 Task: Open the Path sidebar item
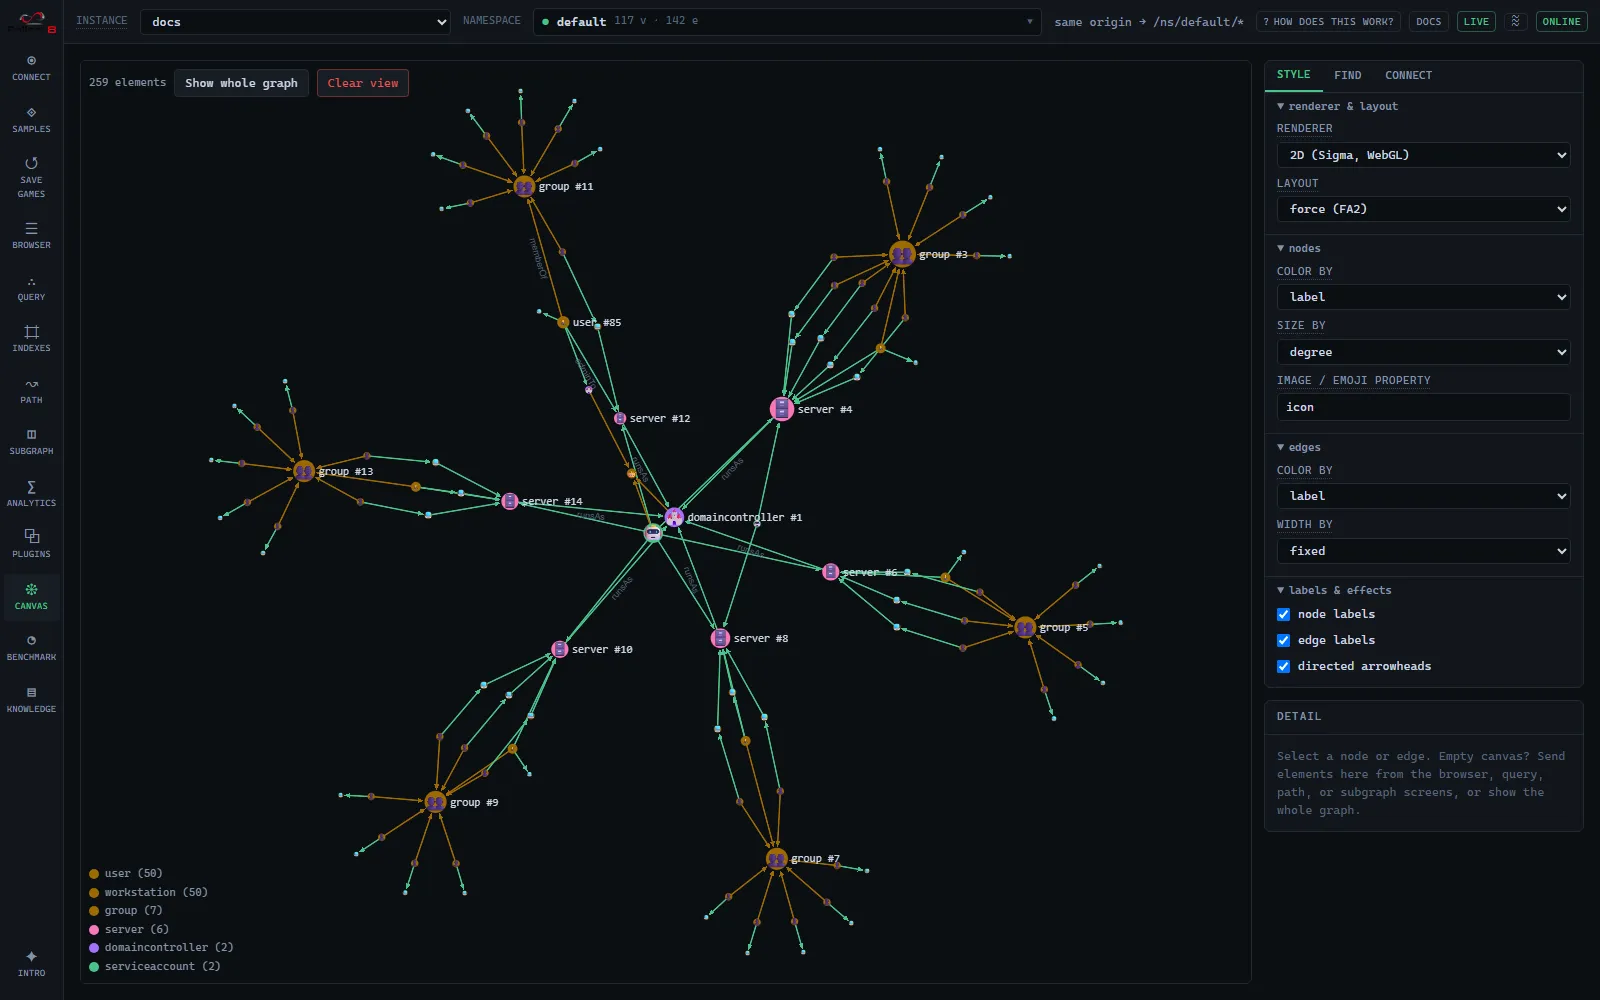point(31,391)
